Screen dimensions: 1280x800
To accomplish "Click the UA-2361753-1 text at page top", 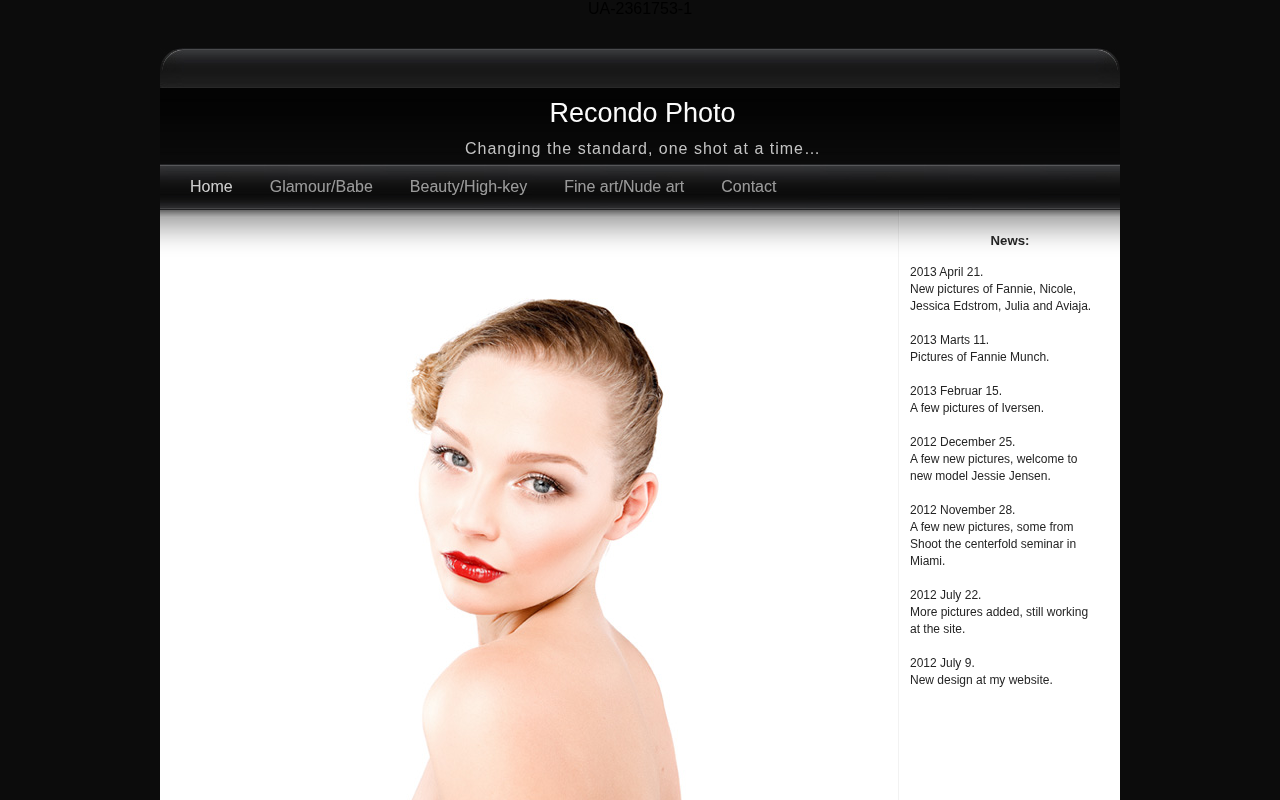I will tap(639, 9).
